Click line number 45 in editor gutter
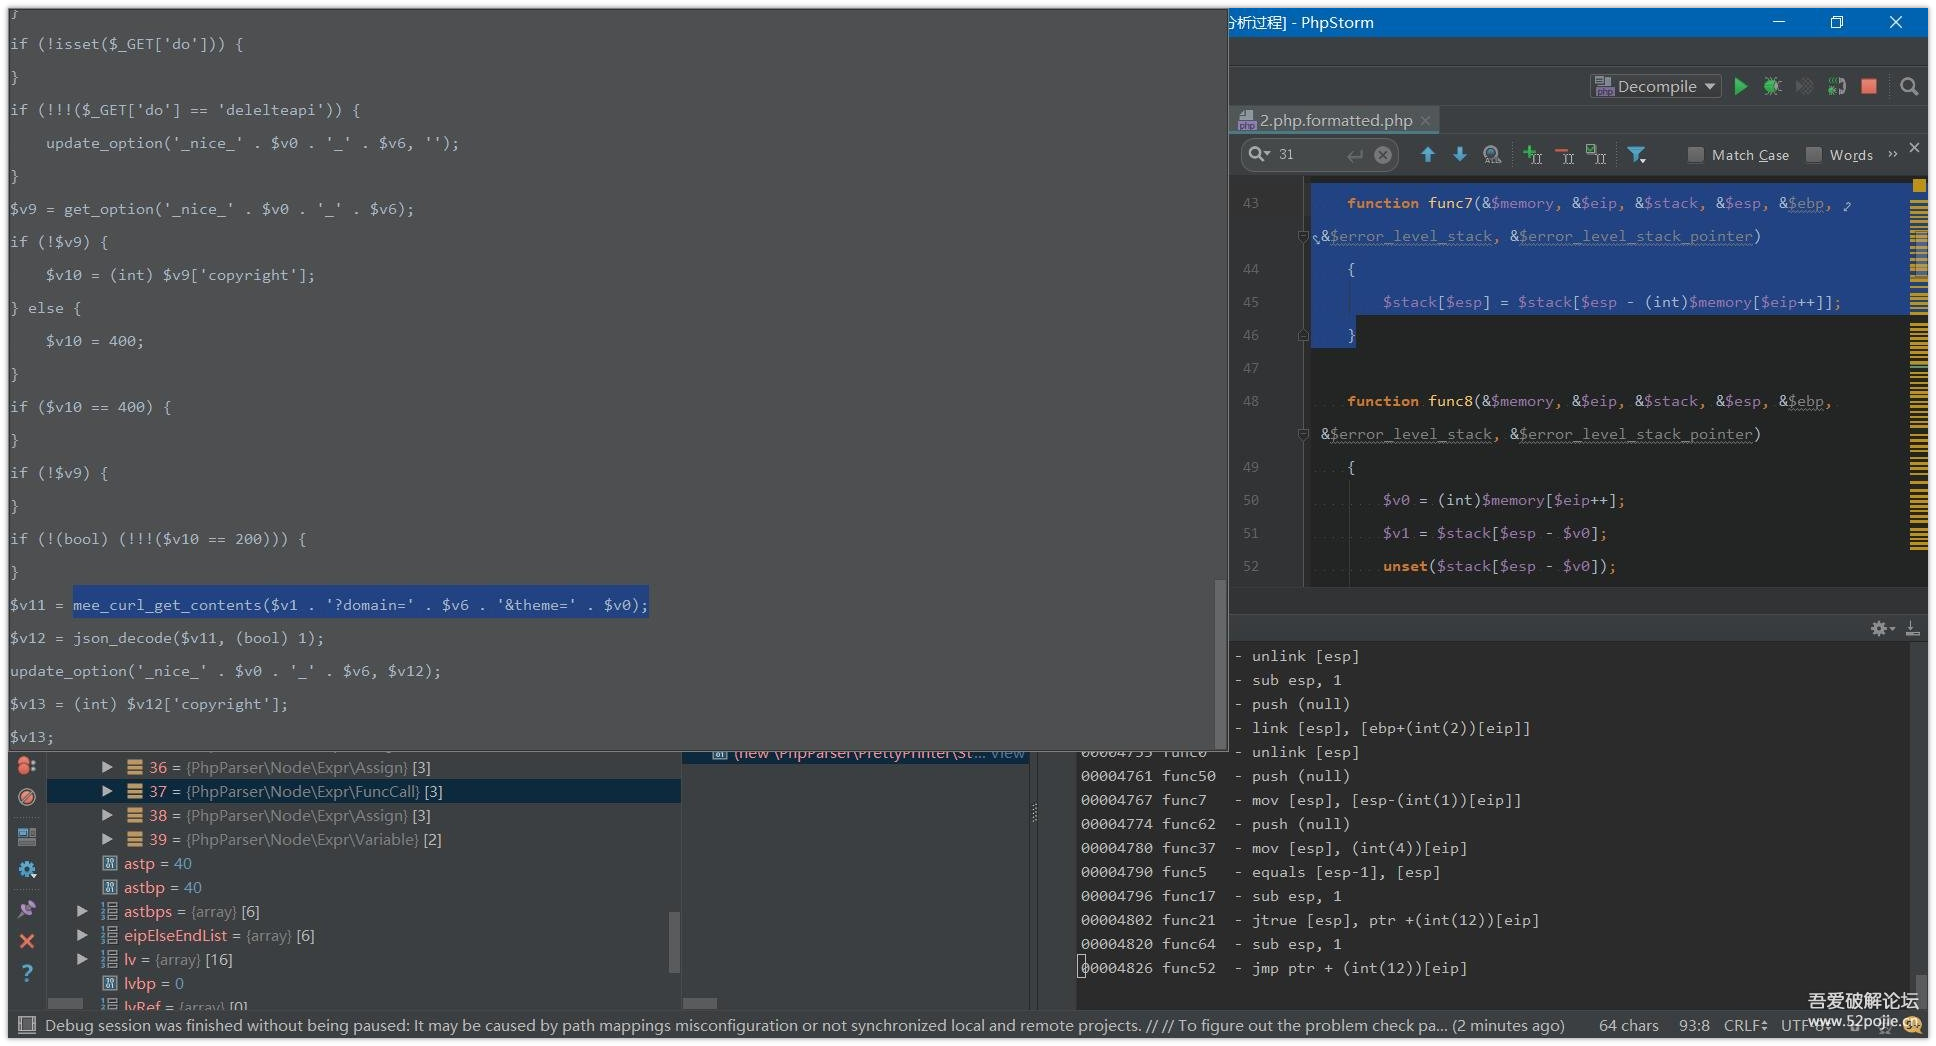The height and width of the screenshot is (1046, 1936). (x=1251, y=302)
